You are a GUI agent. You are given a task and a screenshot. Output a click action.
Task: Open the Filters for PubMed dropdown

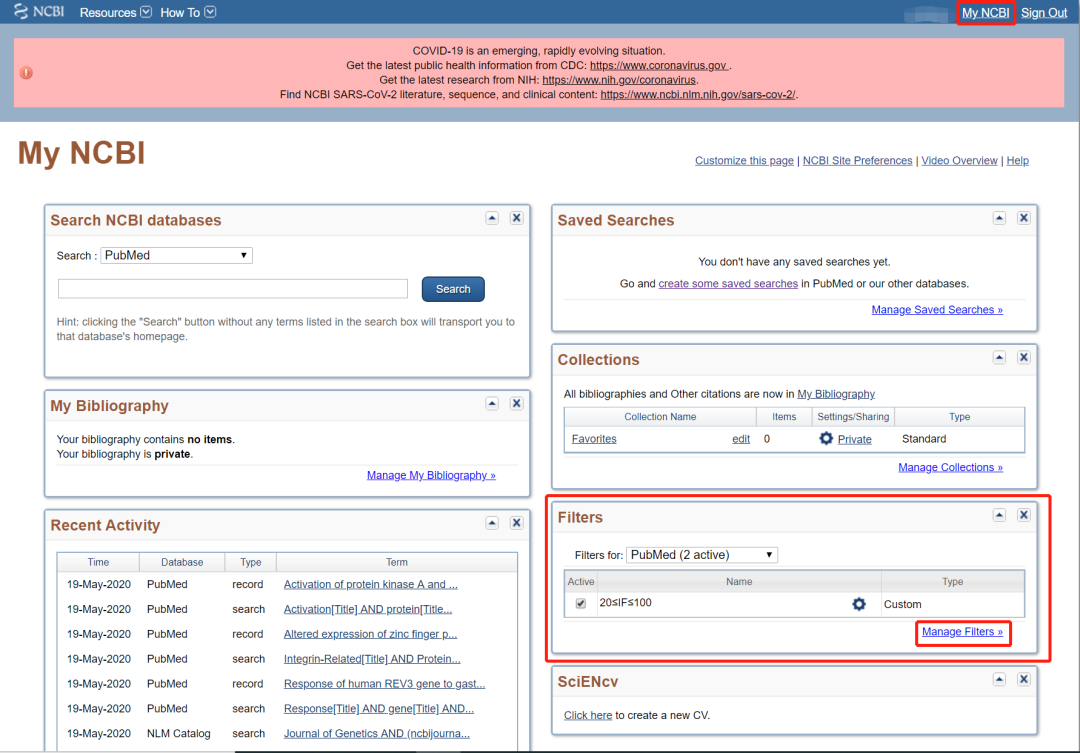coord(701,554)
